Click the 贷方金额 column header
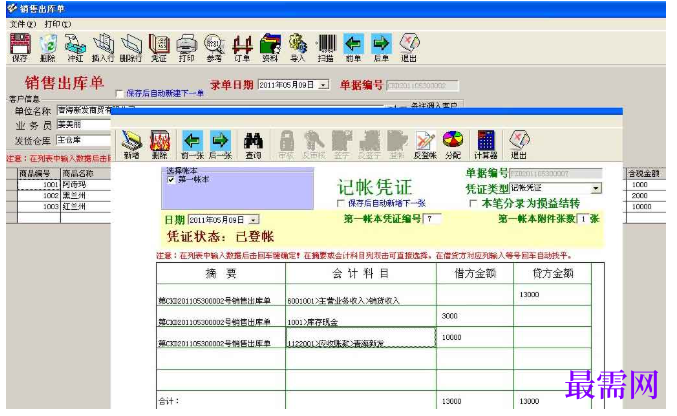This screenshot has height=416, width=677. (x=553, y=273)
